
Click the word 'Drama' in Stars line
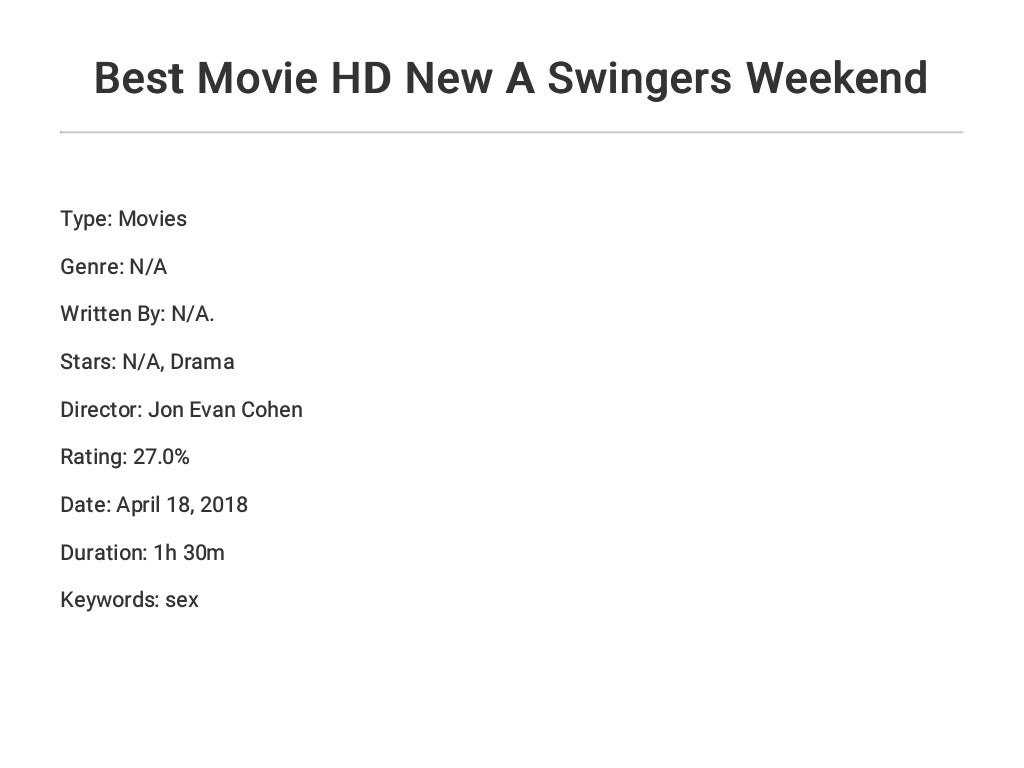pyautogui.click(x=202, y=362)
